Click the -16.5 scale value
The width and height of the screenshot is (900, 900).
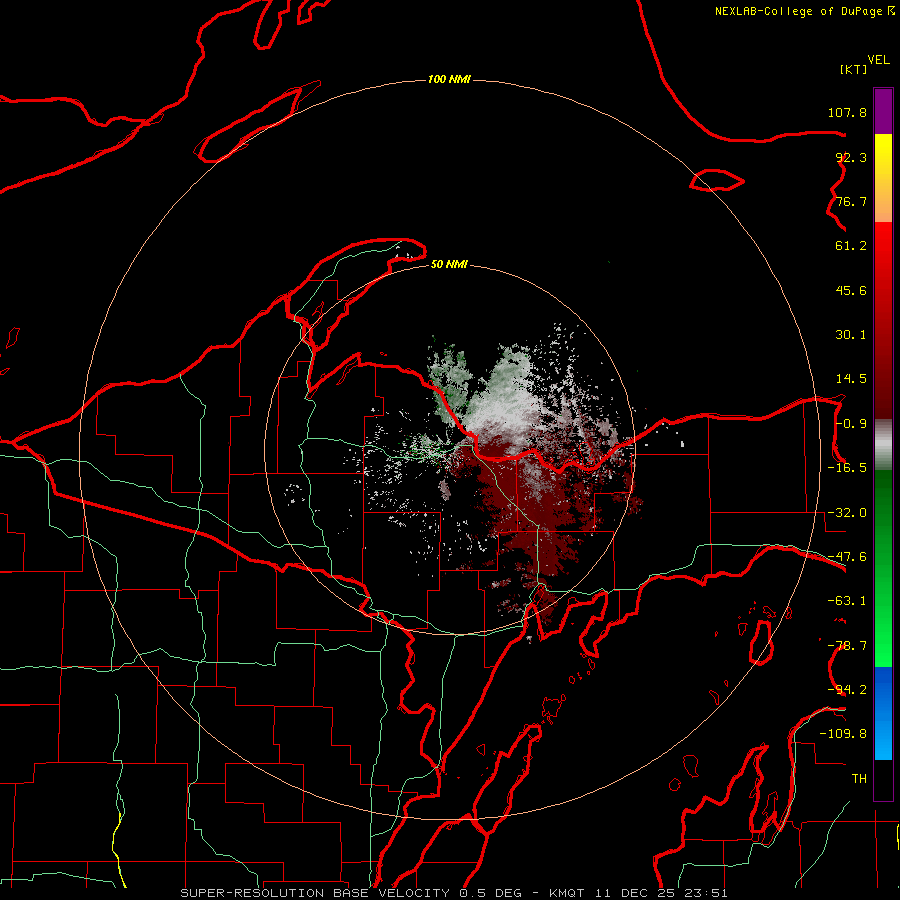(847, 468)
